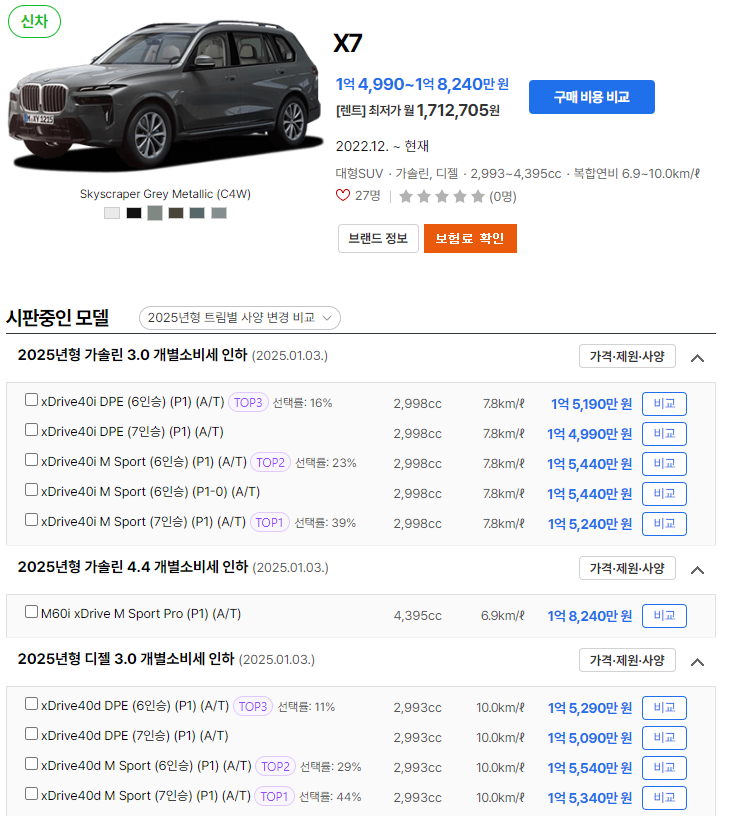The image size is (732, 816).
Task: Select the Skyscraper Grey color swatch
Action: pyautogui.click(x=155, y=213)
